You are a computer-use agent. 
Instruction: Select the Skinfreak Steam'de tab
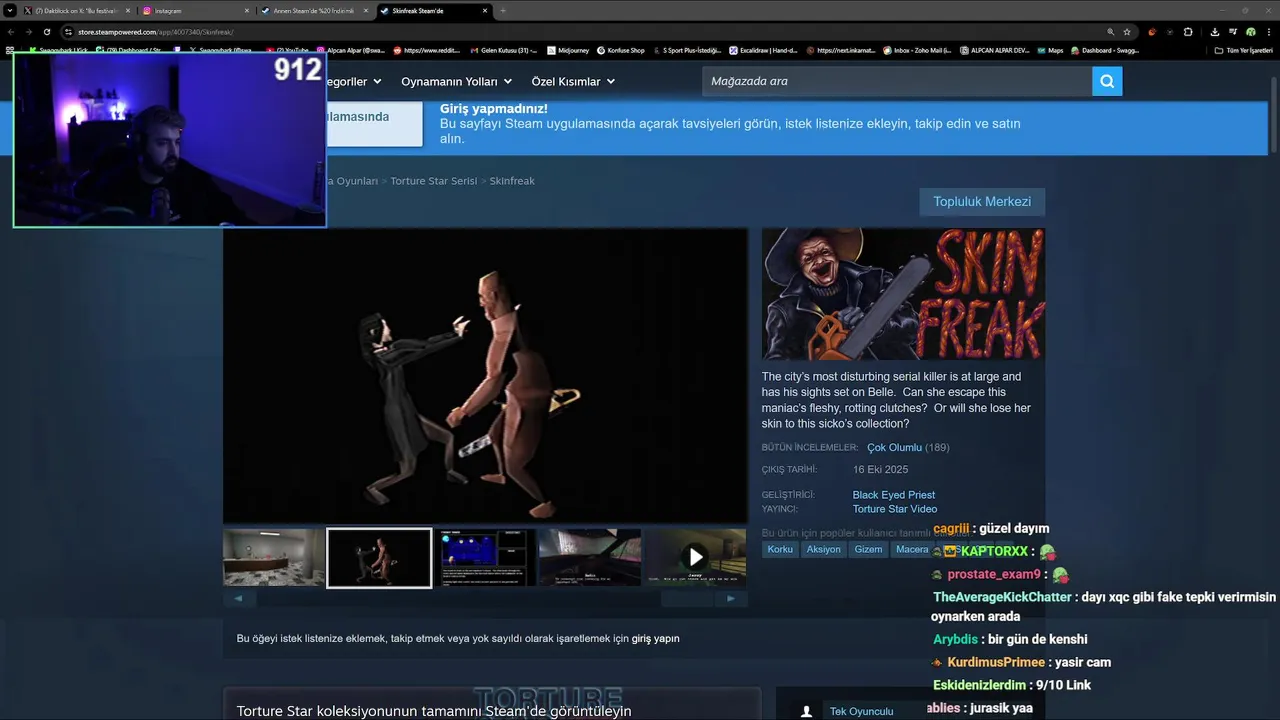pos(434,11)
